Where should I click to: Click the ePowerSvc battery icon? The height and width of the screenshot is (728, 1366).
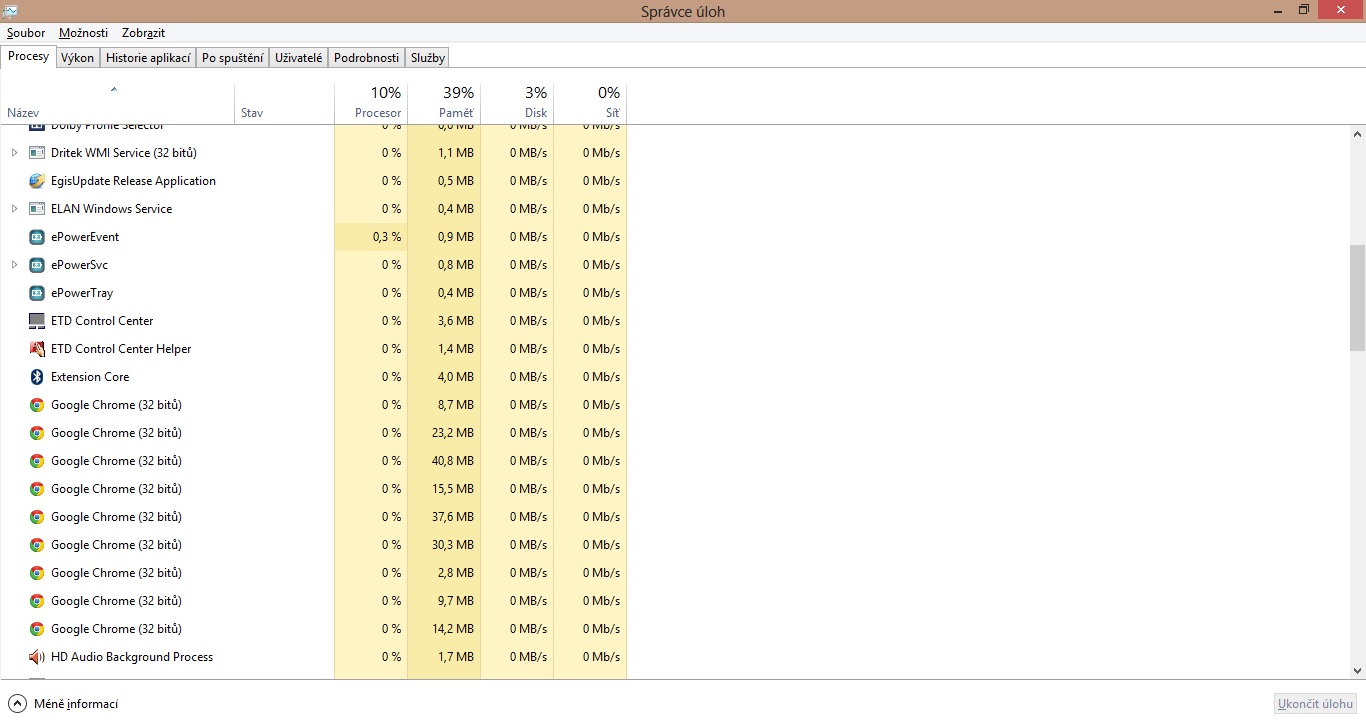point(37,265)
